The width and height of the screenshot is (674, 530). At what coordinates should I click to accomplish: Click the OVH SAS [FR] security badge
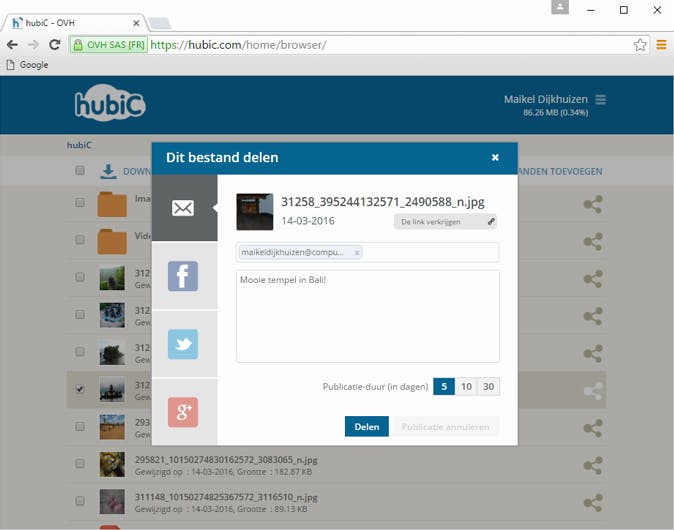coord(109,45)
